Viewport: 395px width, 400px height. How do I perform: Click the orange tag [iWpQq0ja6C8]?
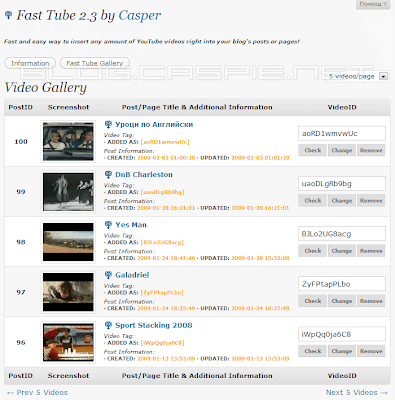(163, 343)
